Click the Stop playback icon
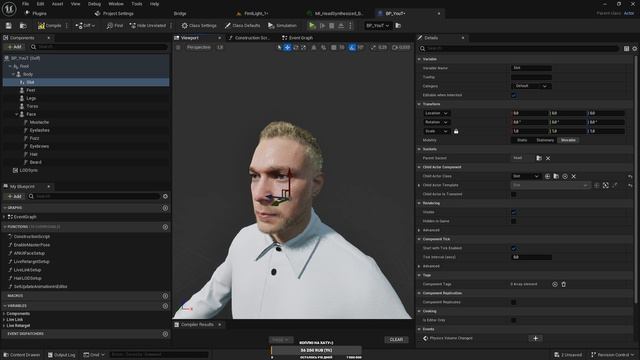 (x=332, y=26)
